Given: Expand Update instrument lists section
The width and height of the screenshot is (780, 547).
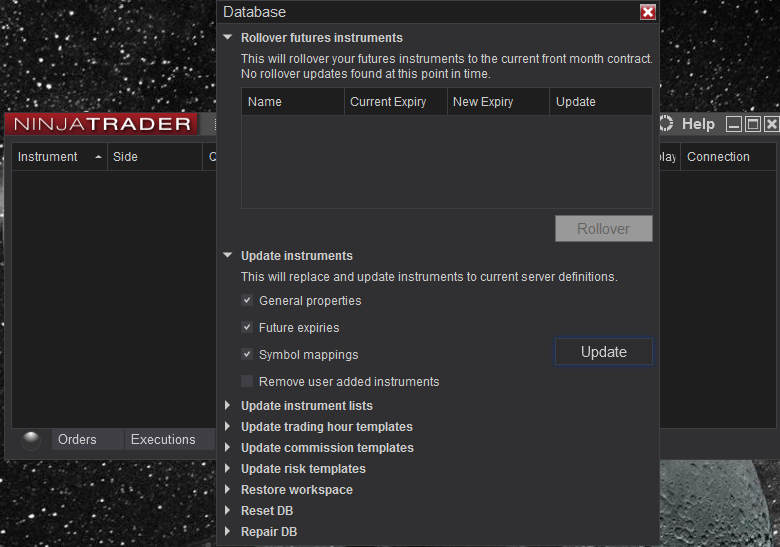Looking at the screenshot, I should [x=227, y=405].
